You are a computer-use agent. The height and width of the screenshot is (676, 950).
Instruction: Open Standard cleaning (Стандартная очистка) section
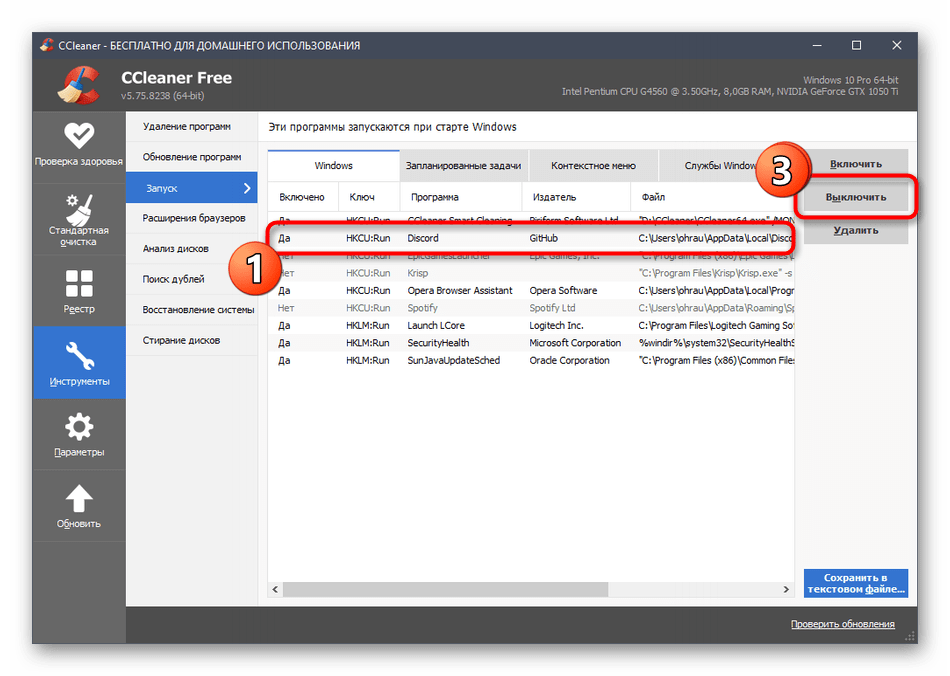[79, 219]
